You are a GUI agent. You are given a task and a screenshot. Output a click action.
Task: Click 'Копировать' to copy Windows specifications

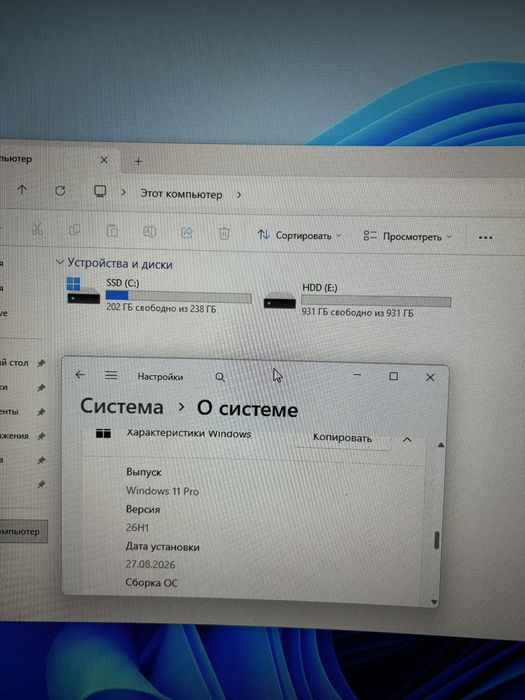(x=342, y=438)
